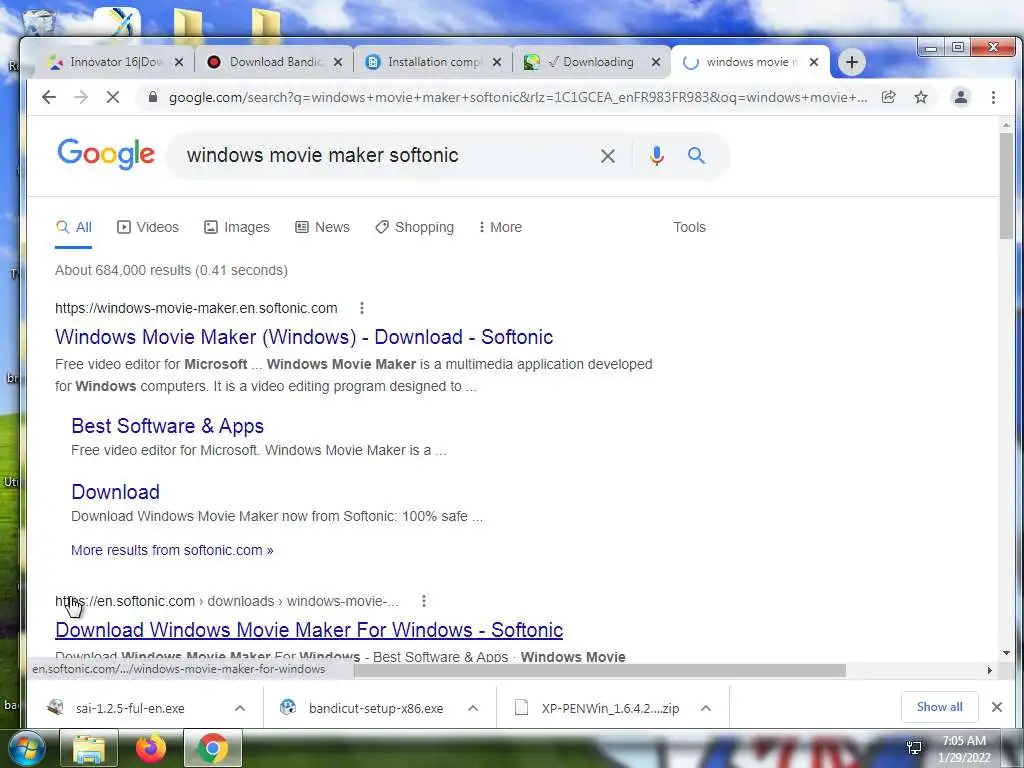The width and height of the screenshot is (1024, 768).
Task: Close the Installation complete tab
Action: tap(497, 62)
